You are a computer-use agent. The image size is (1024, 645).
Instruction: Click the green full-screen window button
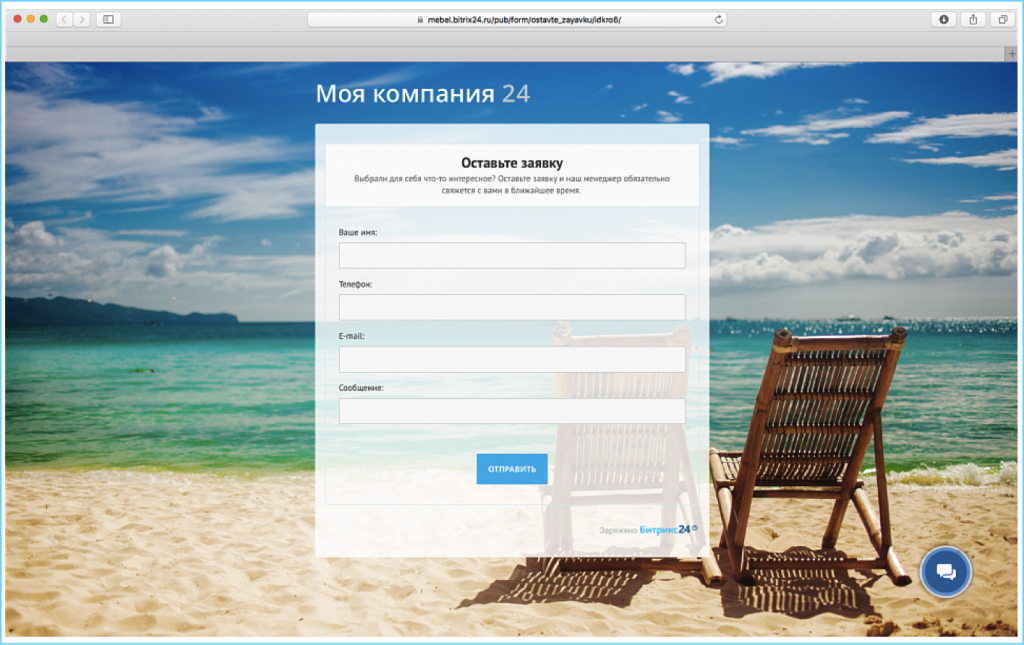(x=44, y=19)
